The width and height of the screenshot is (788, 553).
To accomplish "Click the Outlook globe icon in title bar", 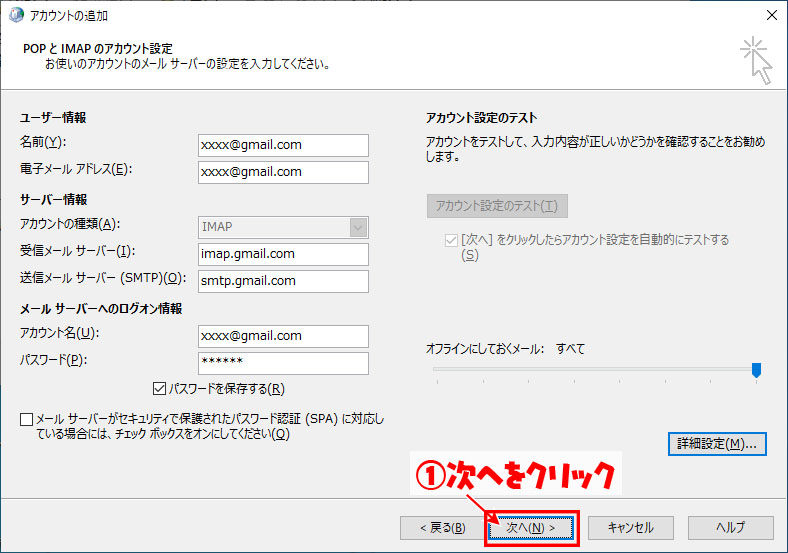I will point(16,15).
